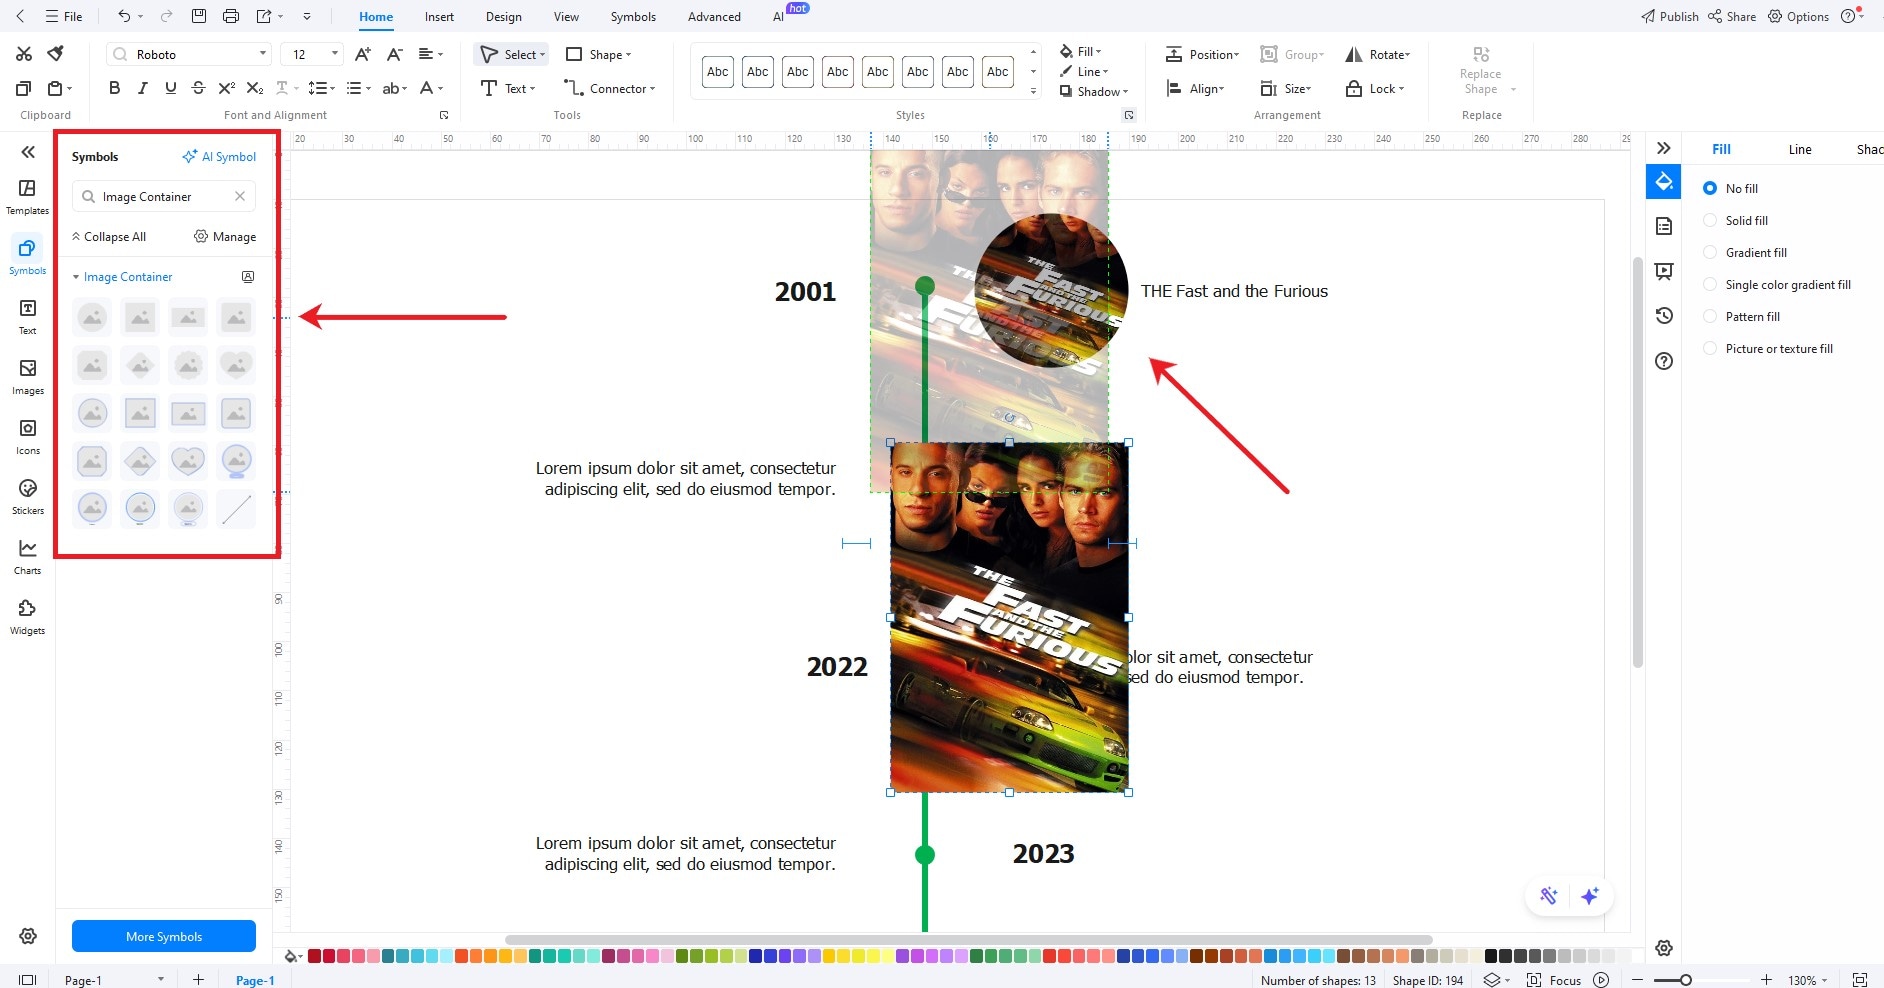The image size is (1884, 988).
Task: Click the Undo arrow icon
Action: coord(124,16)
